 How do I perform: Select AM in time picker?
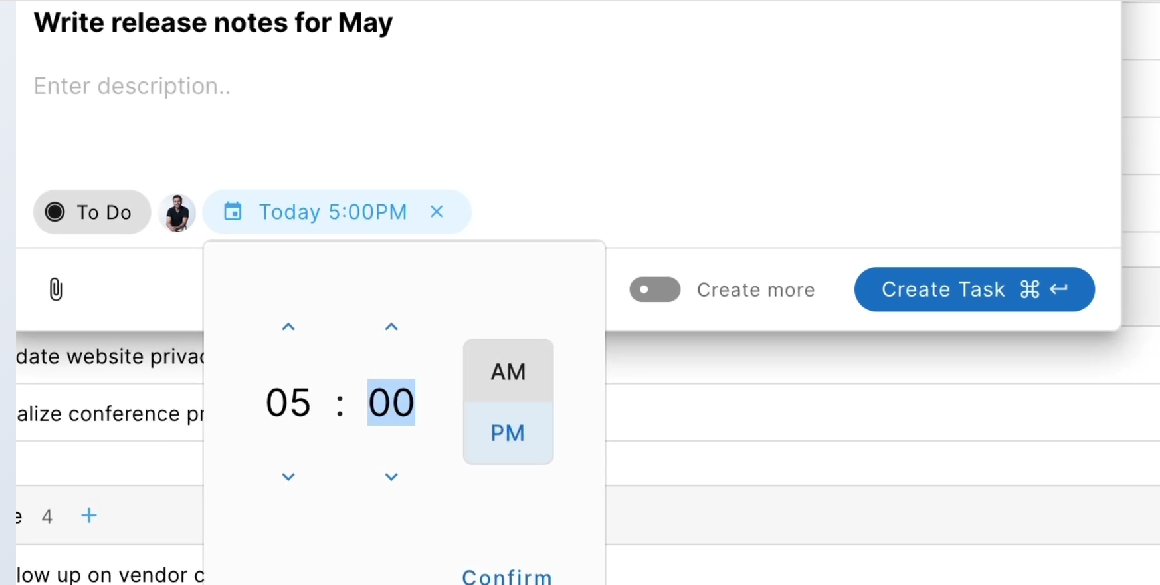pos(508,371)
